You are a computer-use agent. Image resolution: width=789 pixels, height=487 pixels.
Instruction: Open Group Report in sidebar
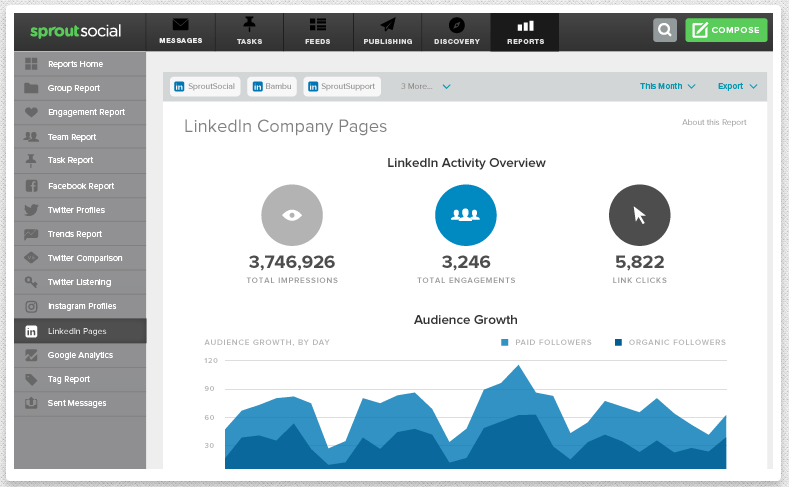tap(80, 88)
